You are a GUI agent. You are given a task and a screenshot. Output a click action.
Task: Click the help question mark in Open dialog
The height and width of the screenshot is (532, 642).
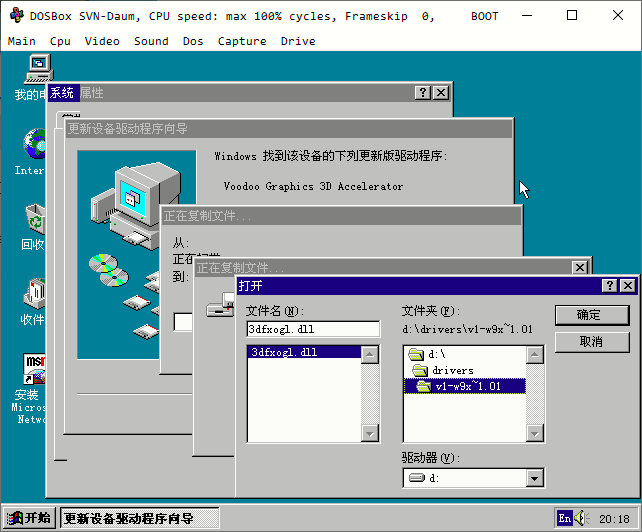pos(610,285)
